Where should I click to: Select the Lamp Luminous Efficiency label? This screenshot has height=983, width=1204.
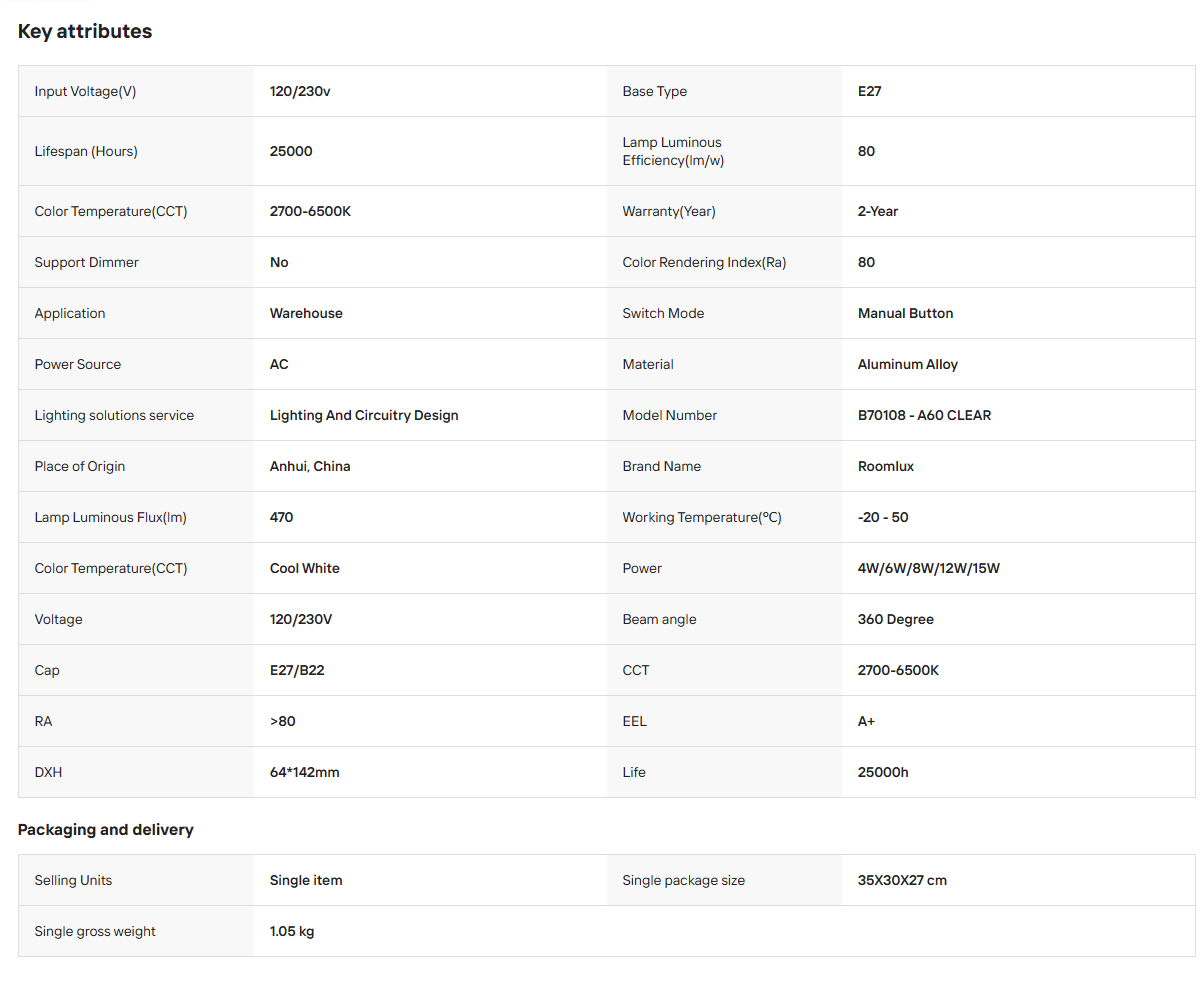pos(673,151)
